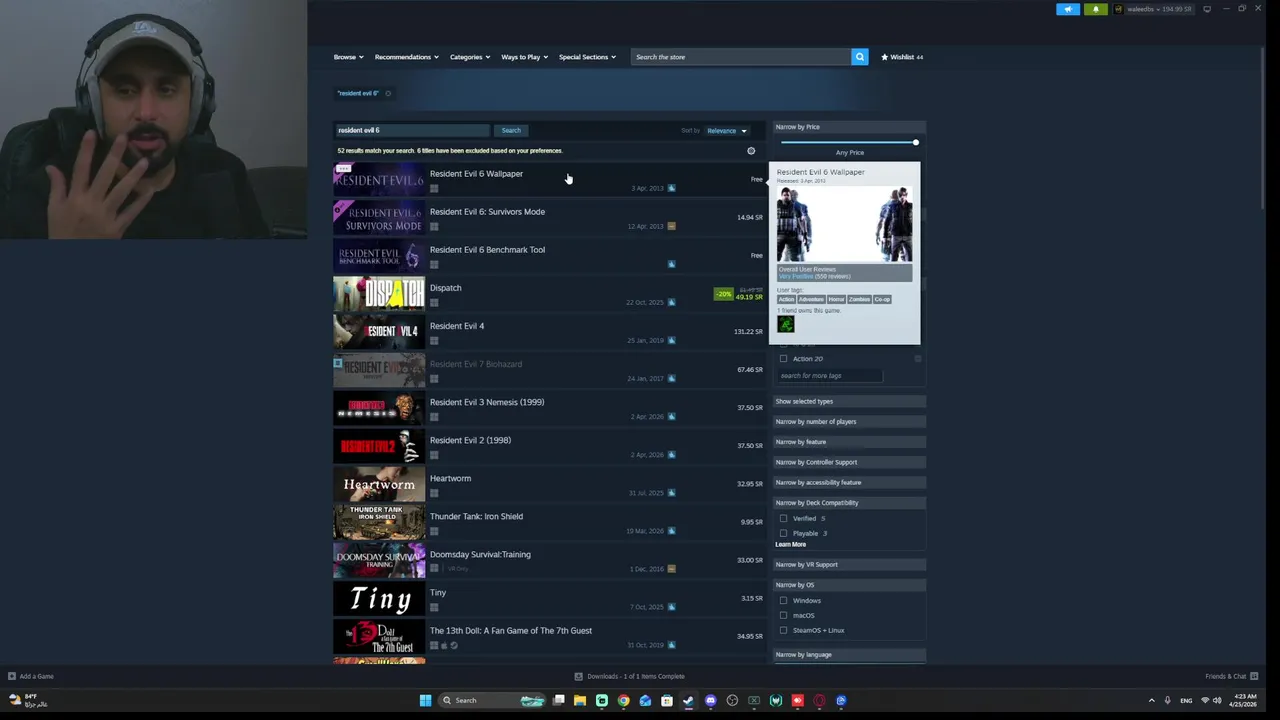Check the Windows OS filter

783,601
